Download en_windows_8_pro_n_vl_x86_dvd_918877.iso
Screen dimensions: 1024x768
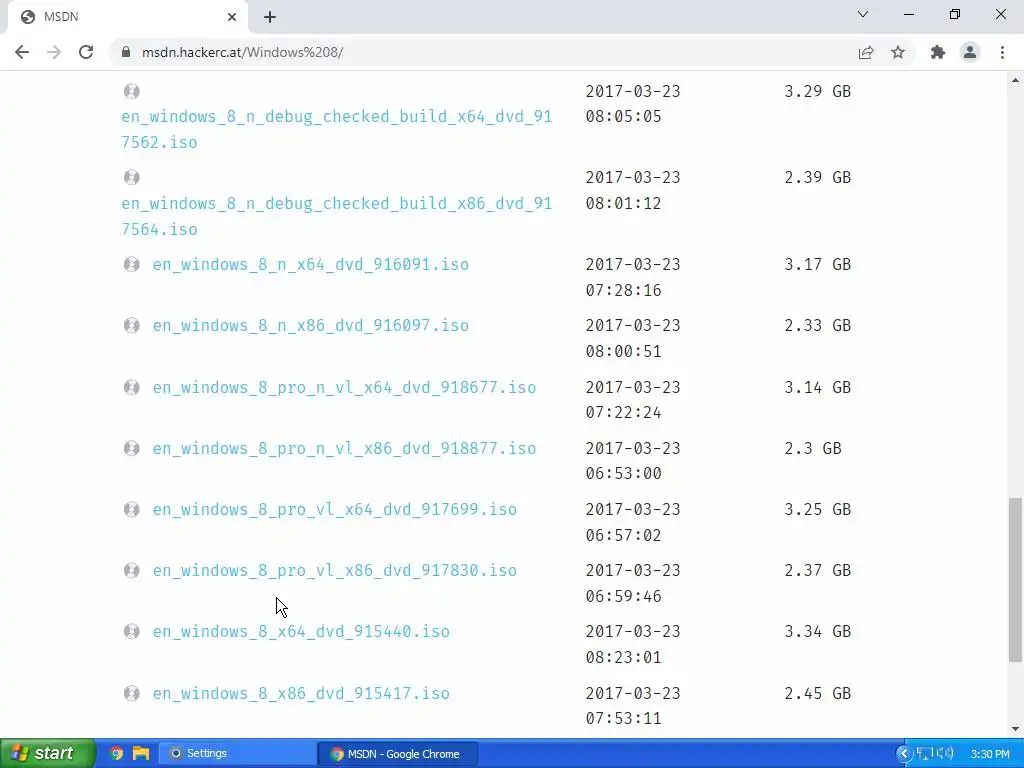coord(344,449)
